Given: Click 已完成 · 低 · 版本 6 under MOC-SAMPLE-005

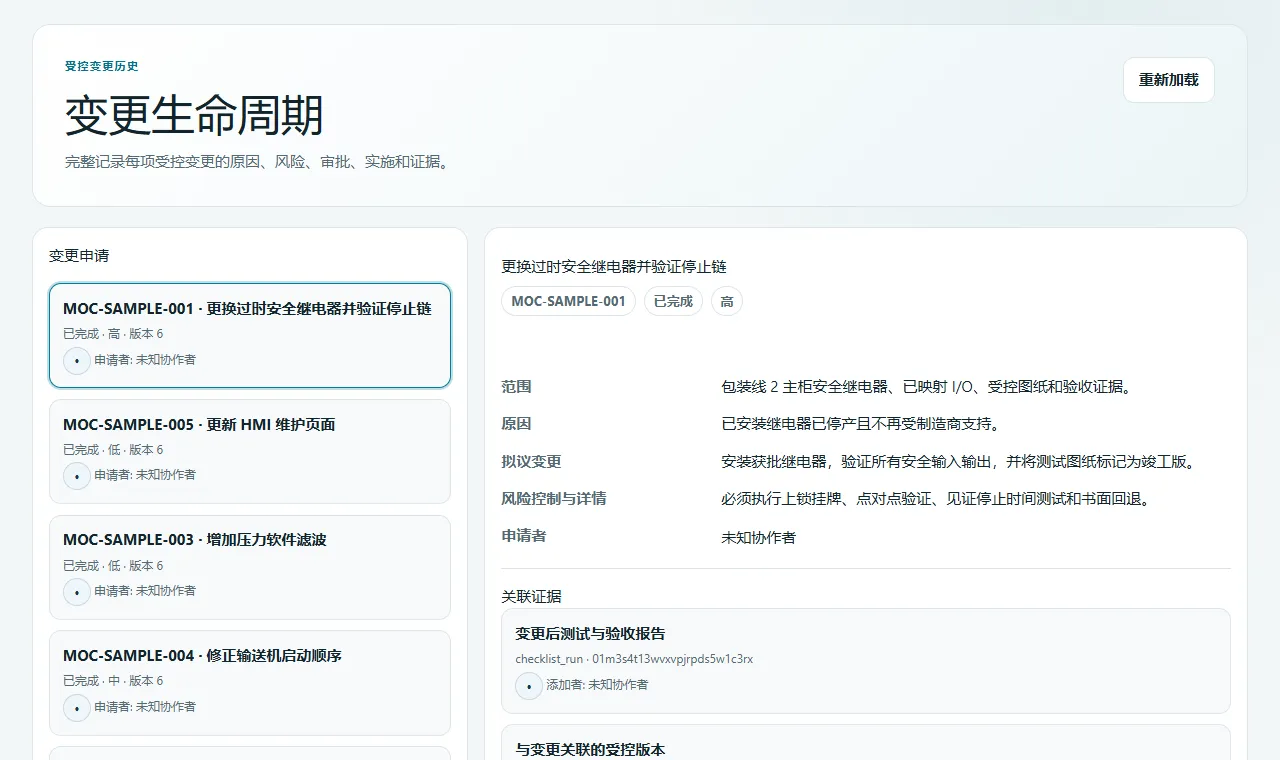Looking at the screenshot, I should coord(113,450).
